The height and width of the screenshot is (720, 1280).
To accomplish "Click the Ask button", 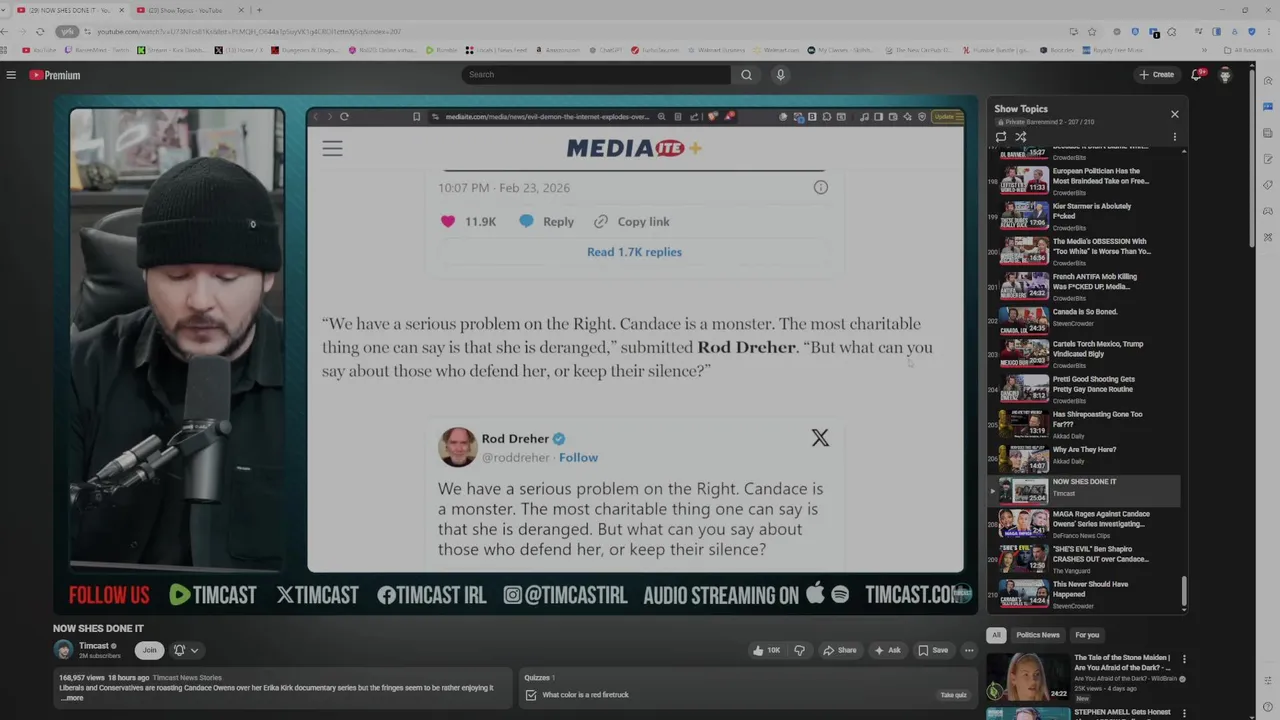I will 887,650.
